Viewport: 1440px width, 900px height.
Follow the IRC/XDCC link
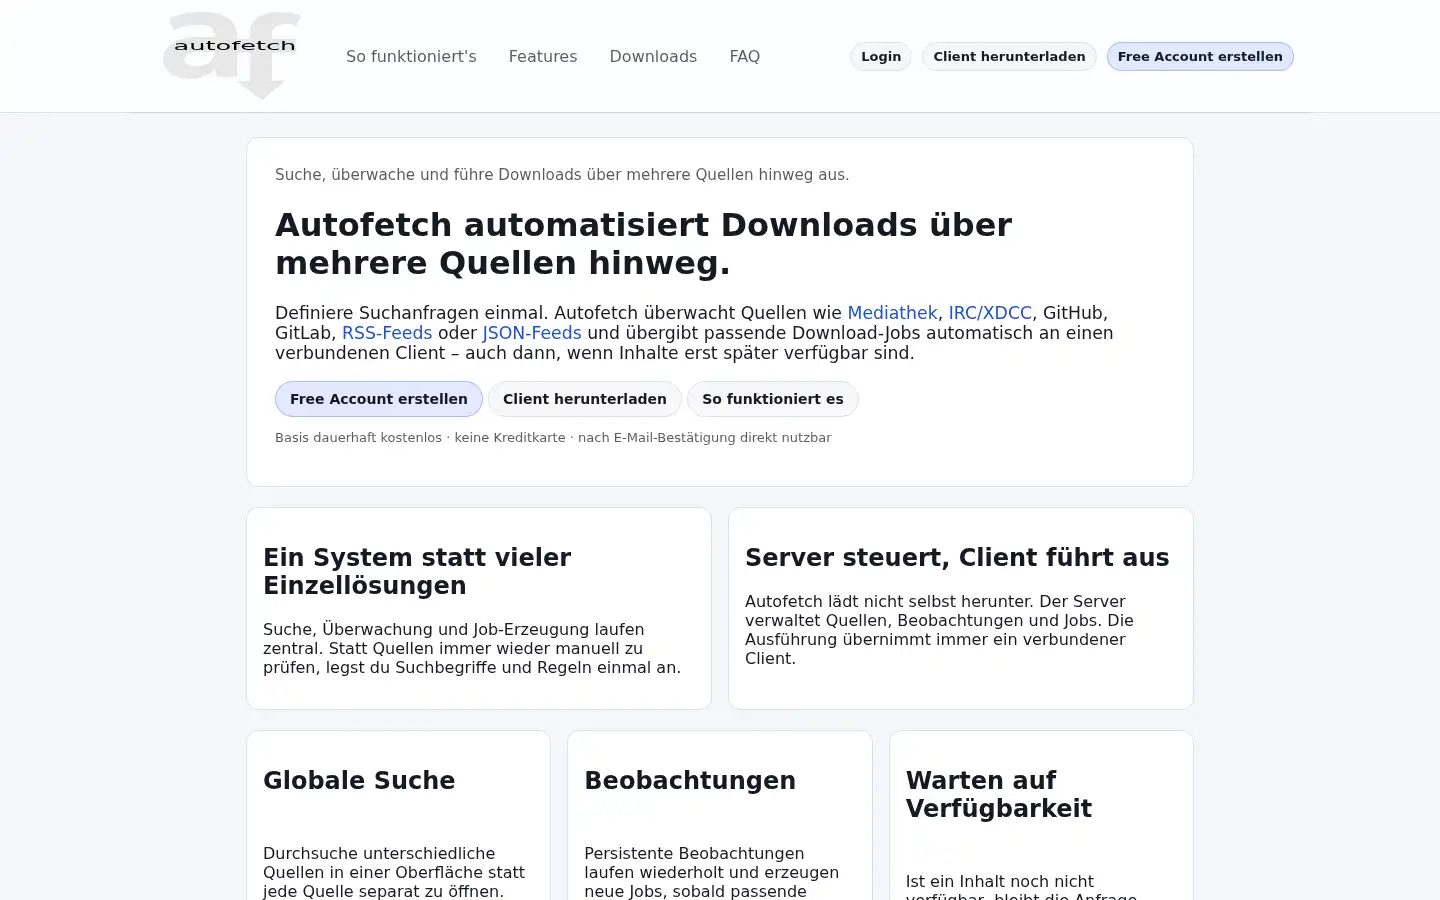point(990,313)
